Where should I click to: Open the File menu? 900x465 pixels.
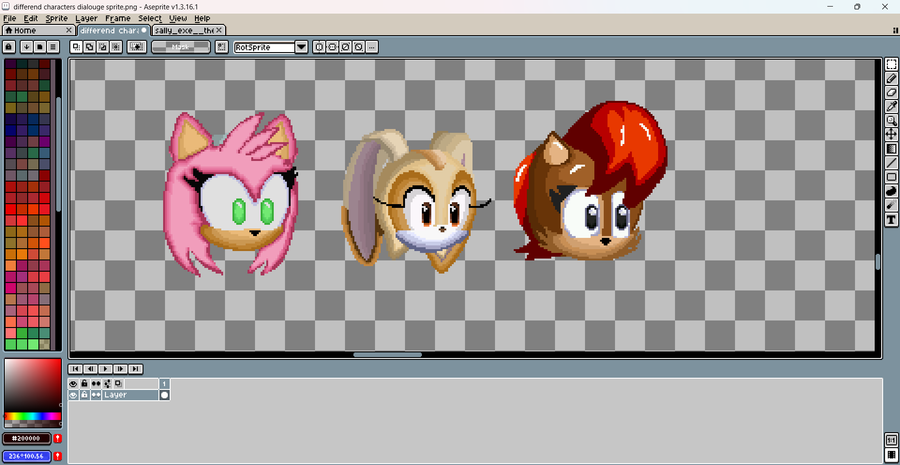tap(9, 18)
